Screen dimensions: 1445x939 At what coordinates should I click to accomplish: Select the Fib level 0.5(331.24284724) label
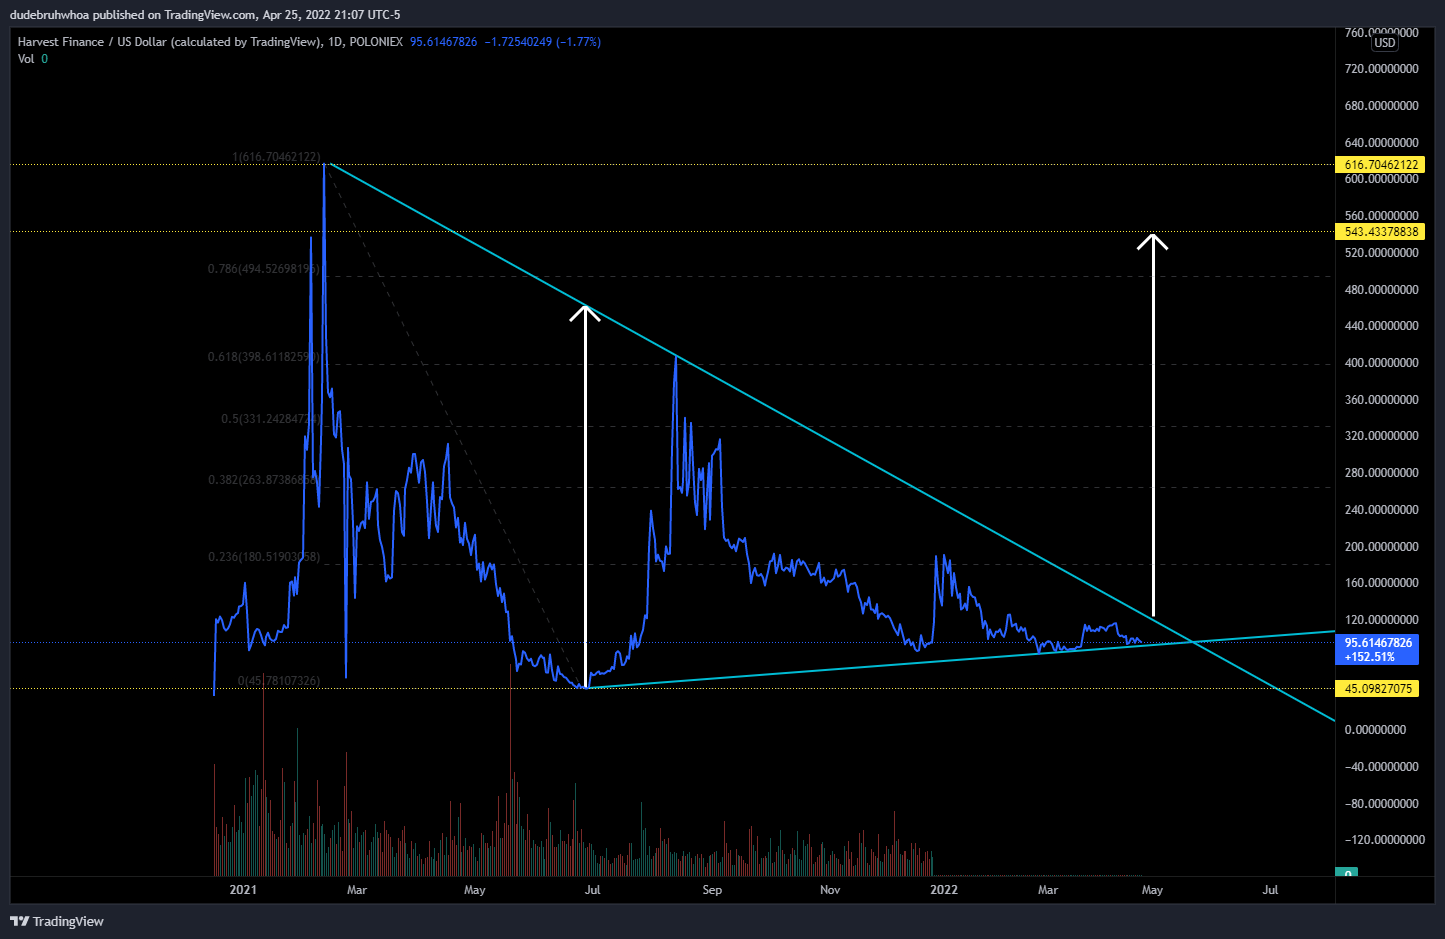[271, 419]
